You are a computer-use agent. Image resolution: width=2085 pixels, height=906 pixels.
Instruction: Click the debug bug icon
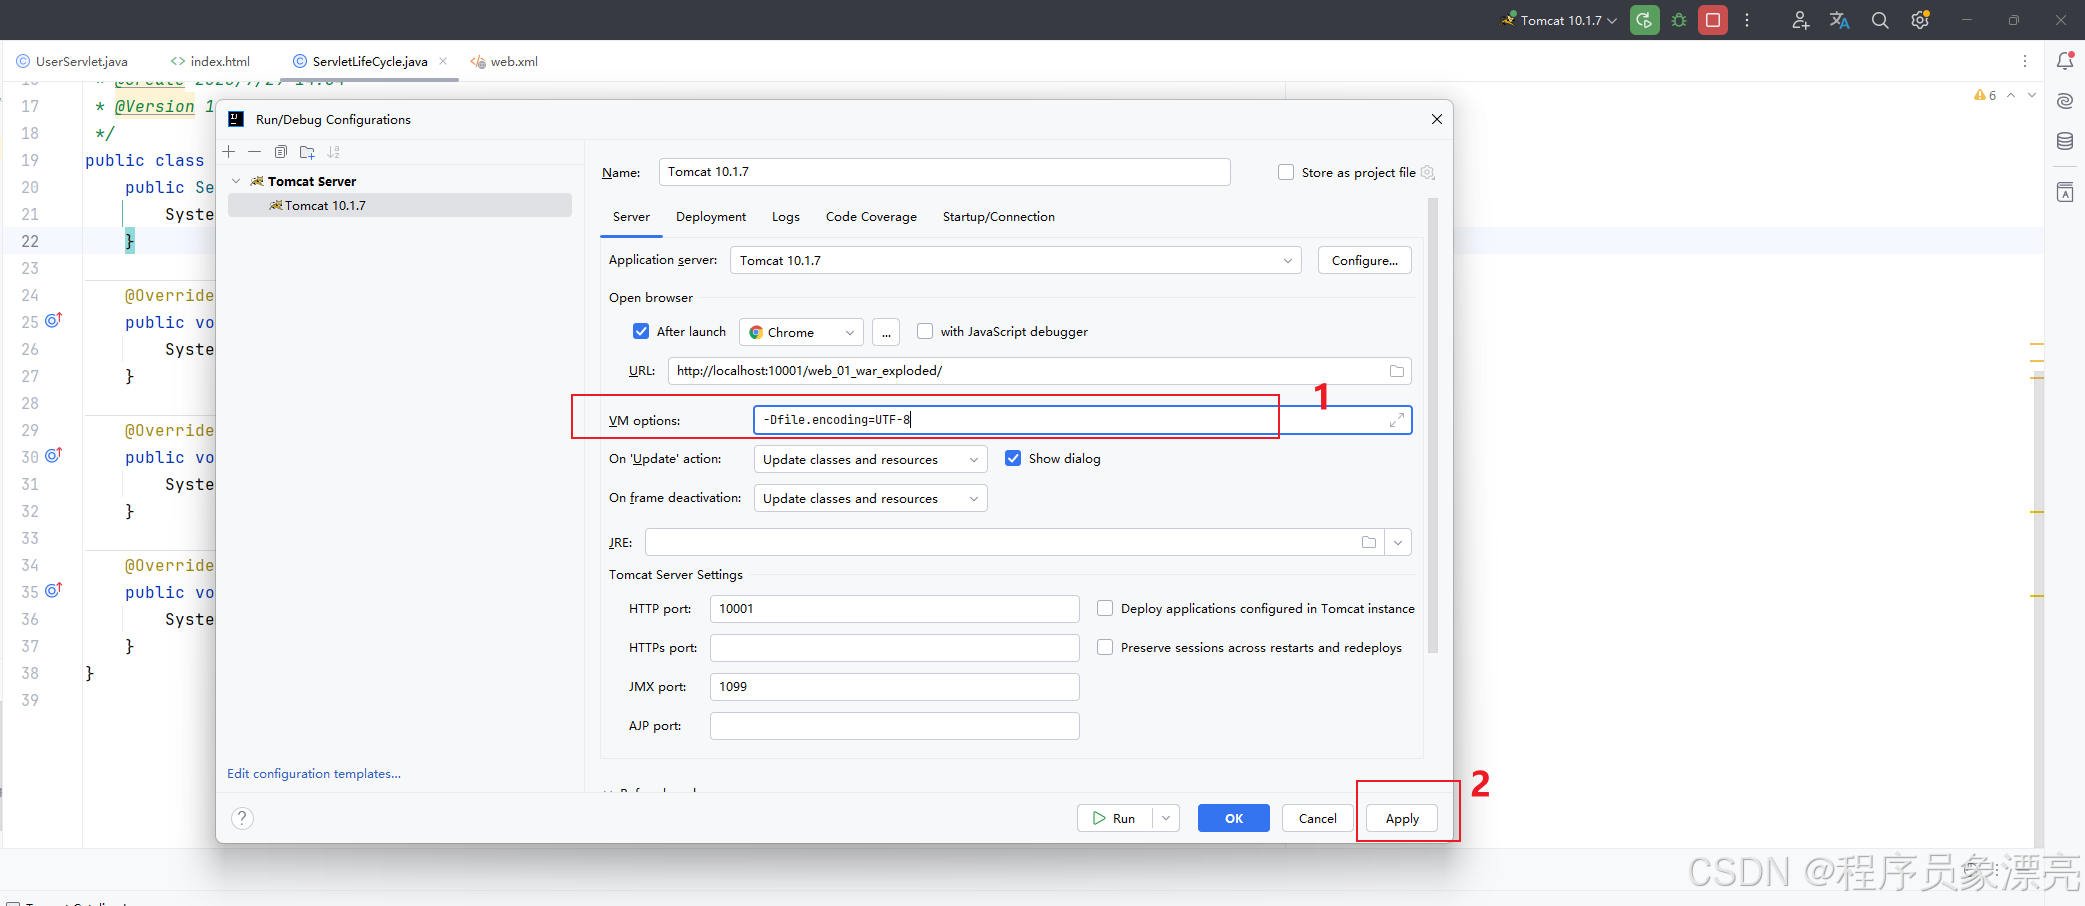tap(1679, 20)
